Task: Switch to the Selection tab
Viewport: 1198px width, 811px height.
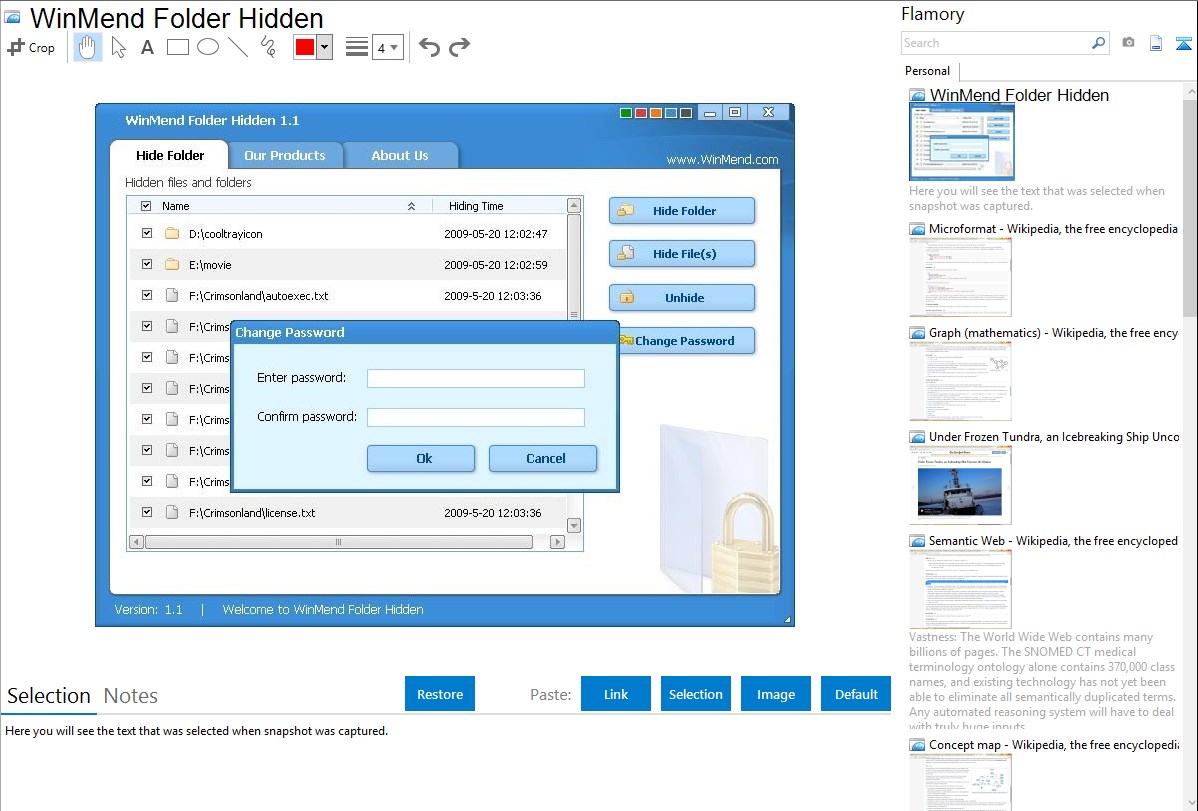Action: point(49,696)
